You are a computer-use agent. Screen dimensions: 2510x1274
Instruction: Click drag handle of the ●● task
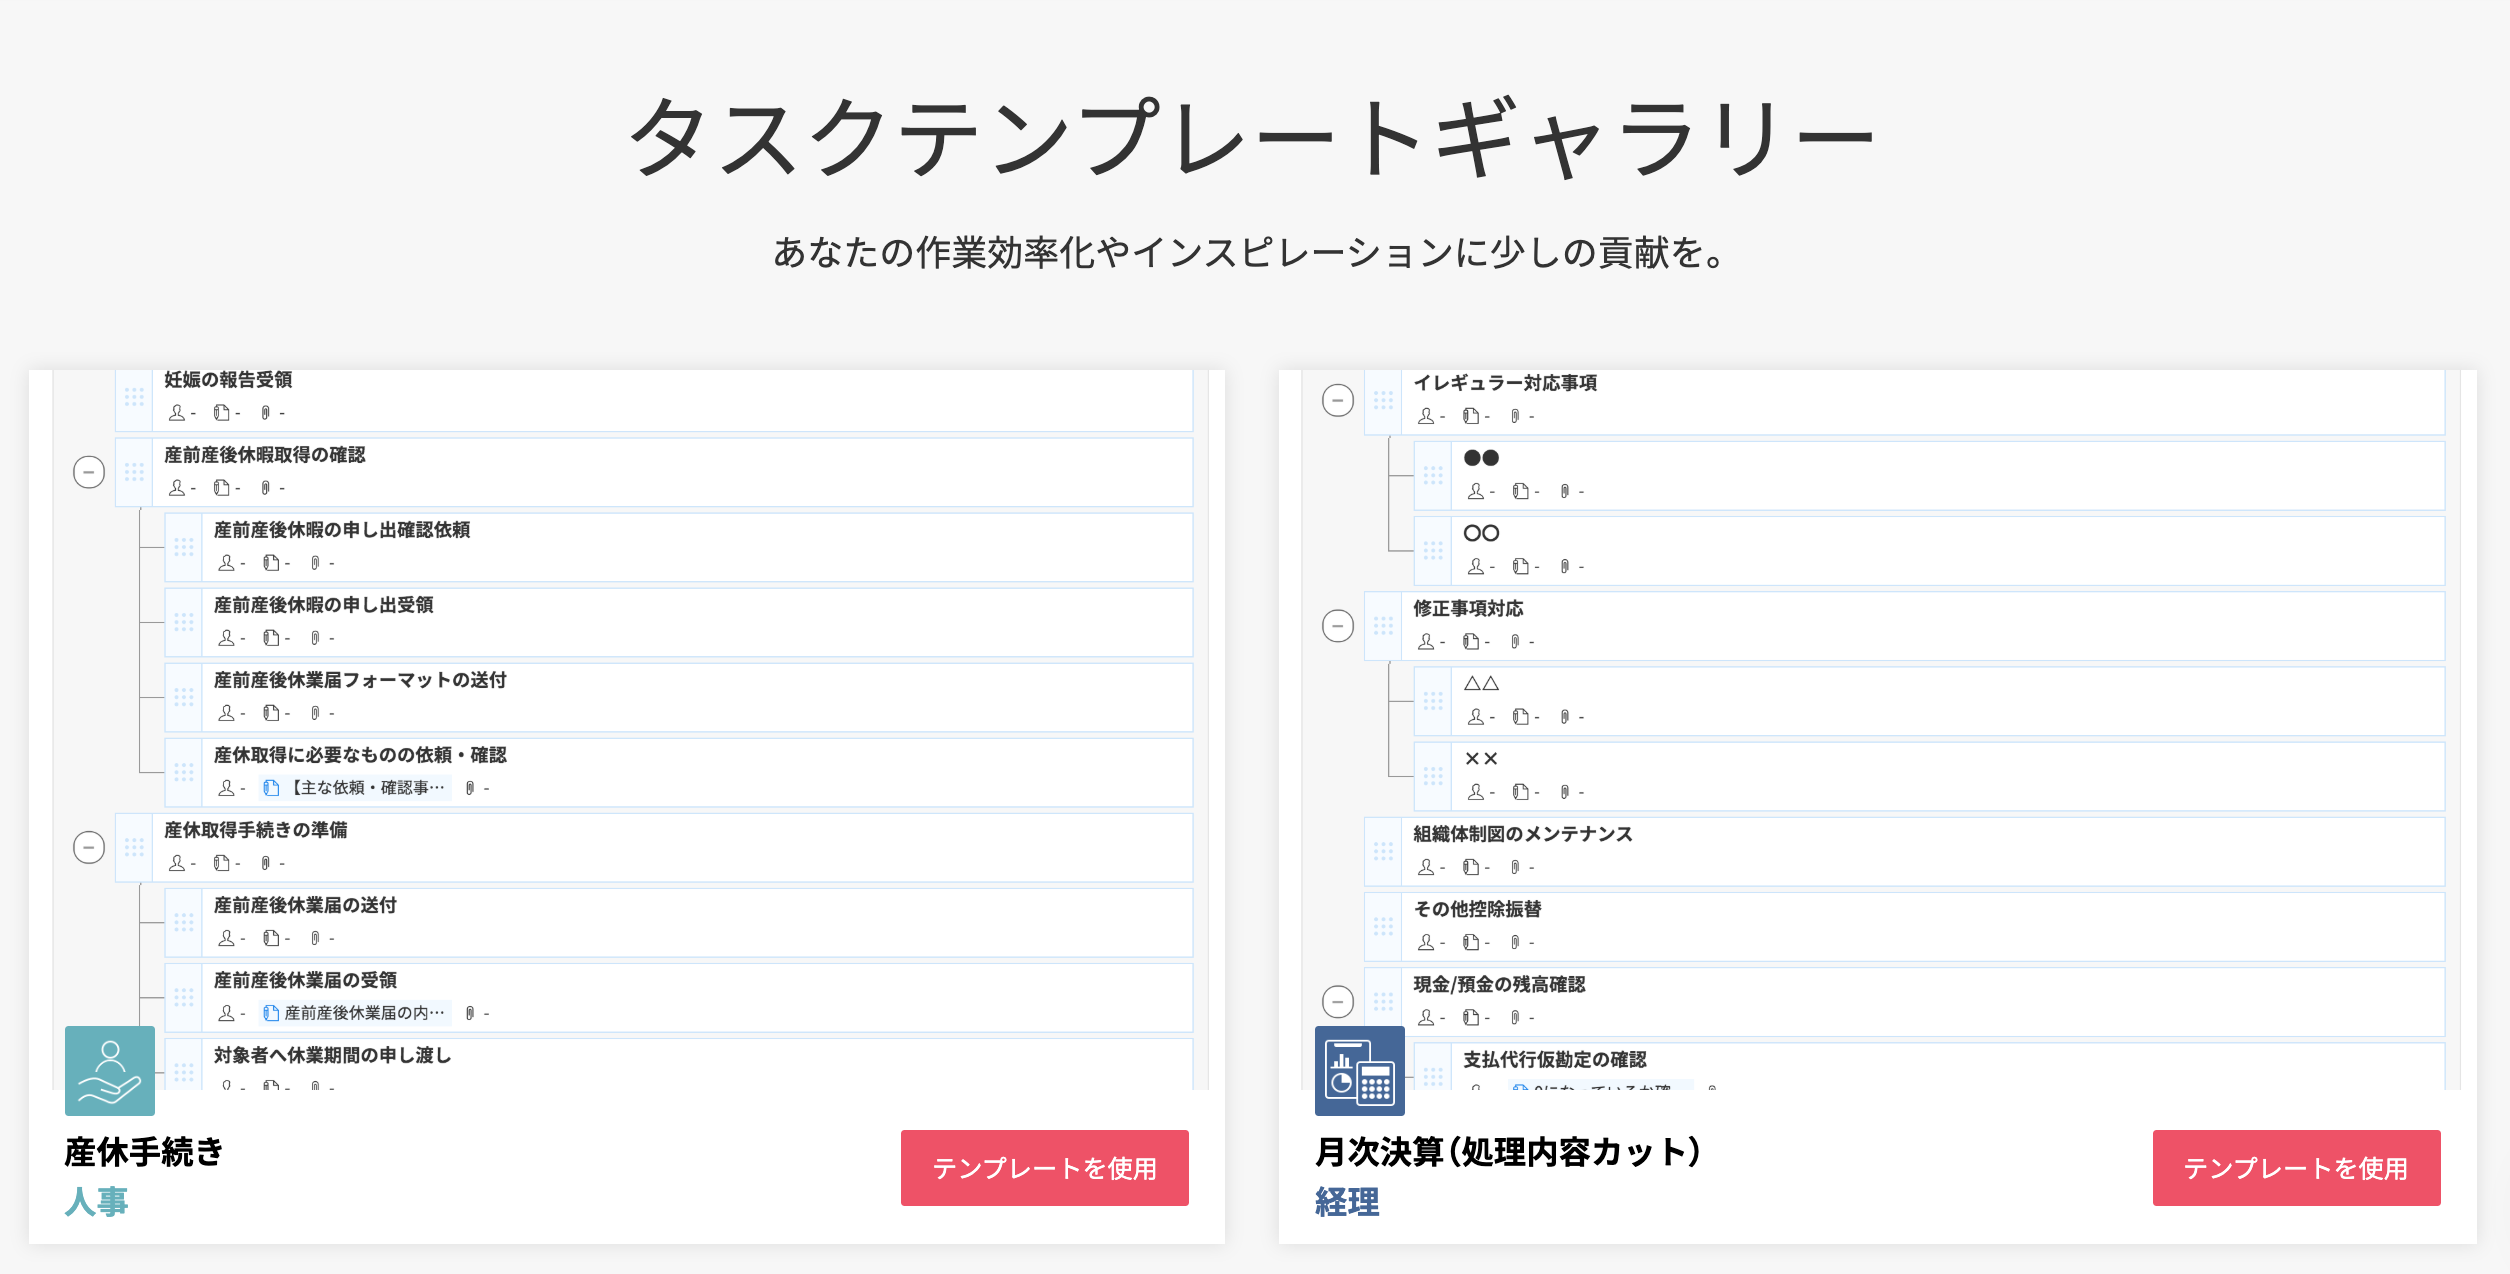1433,475
